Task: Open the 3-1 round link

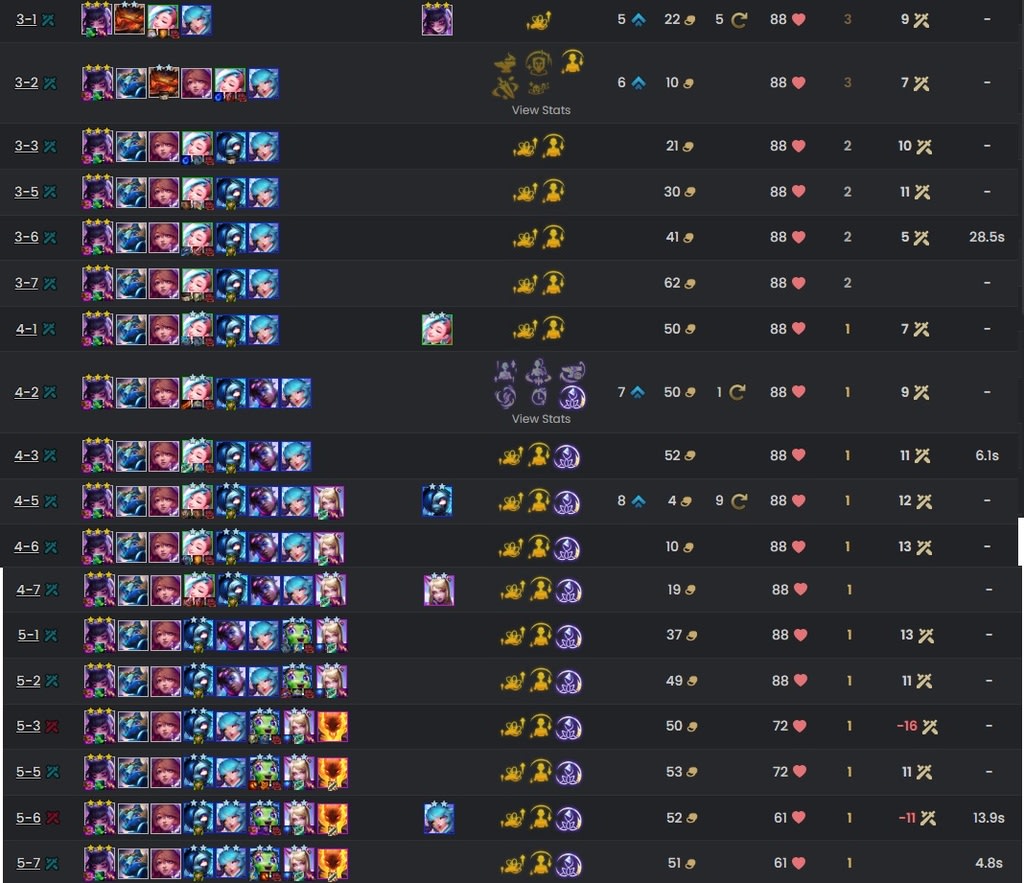Action: tap(26, 20)
